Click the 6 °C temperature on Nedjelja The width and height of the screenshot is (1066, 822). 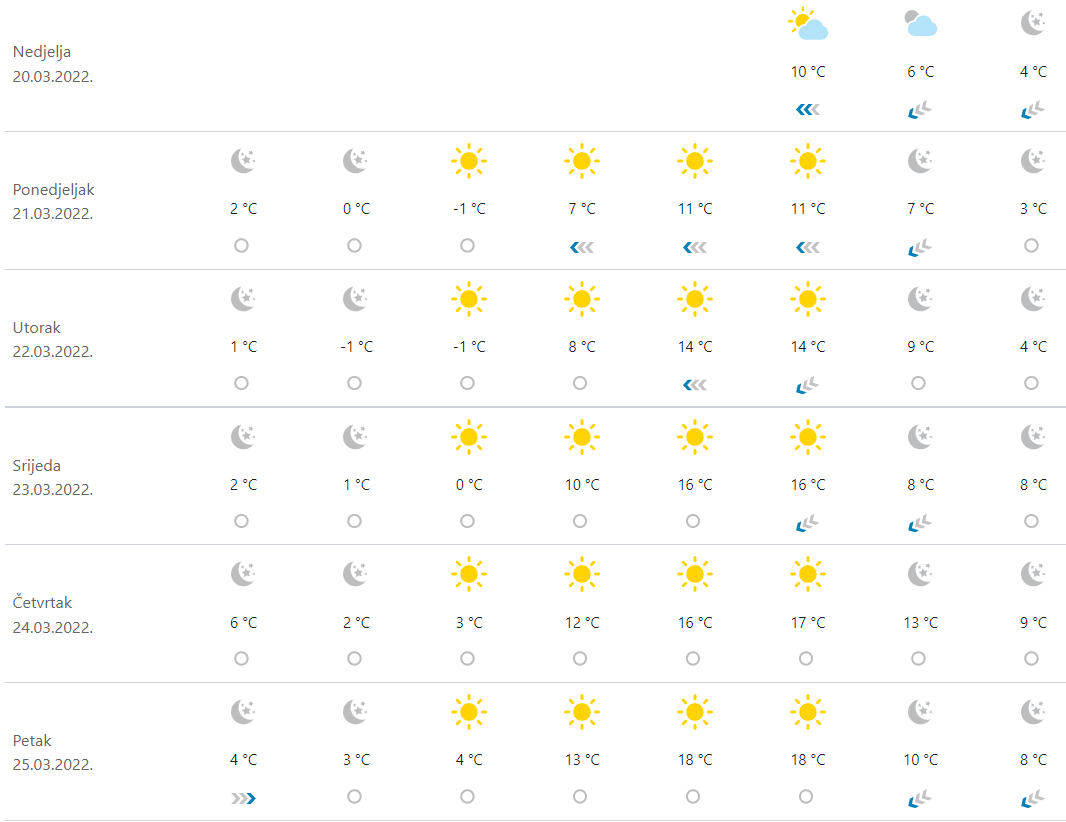[920, 72]
